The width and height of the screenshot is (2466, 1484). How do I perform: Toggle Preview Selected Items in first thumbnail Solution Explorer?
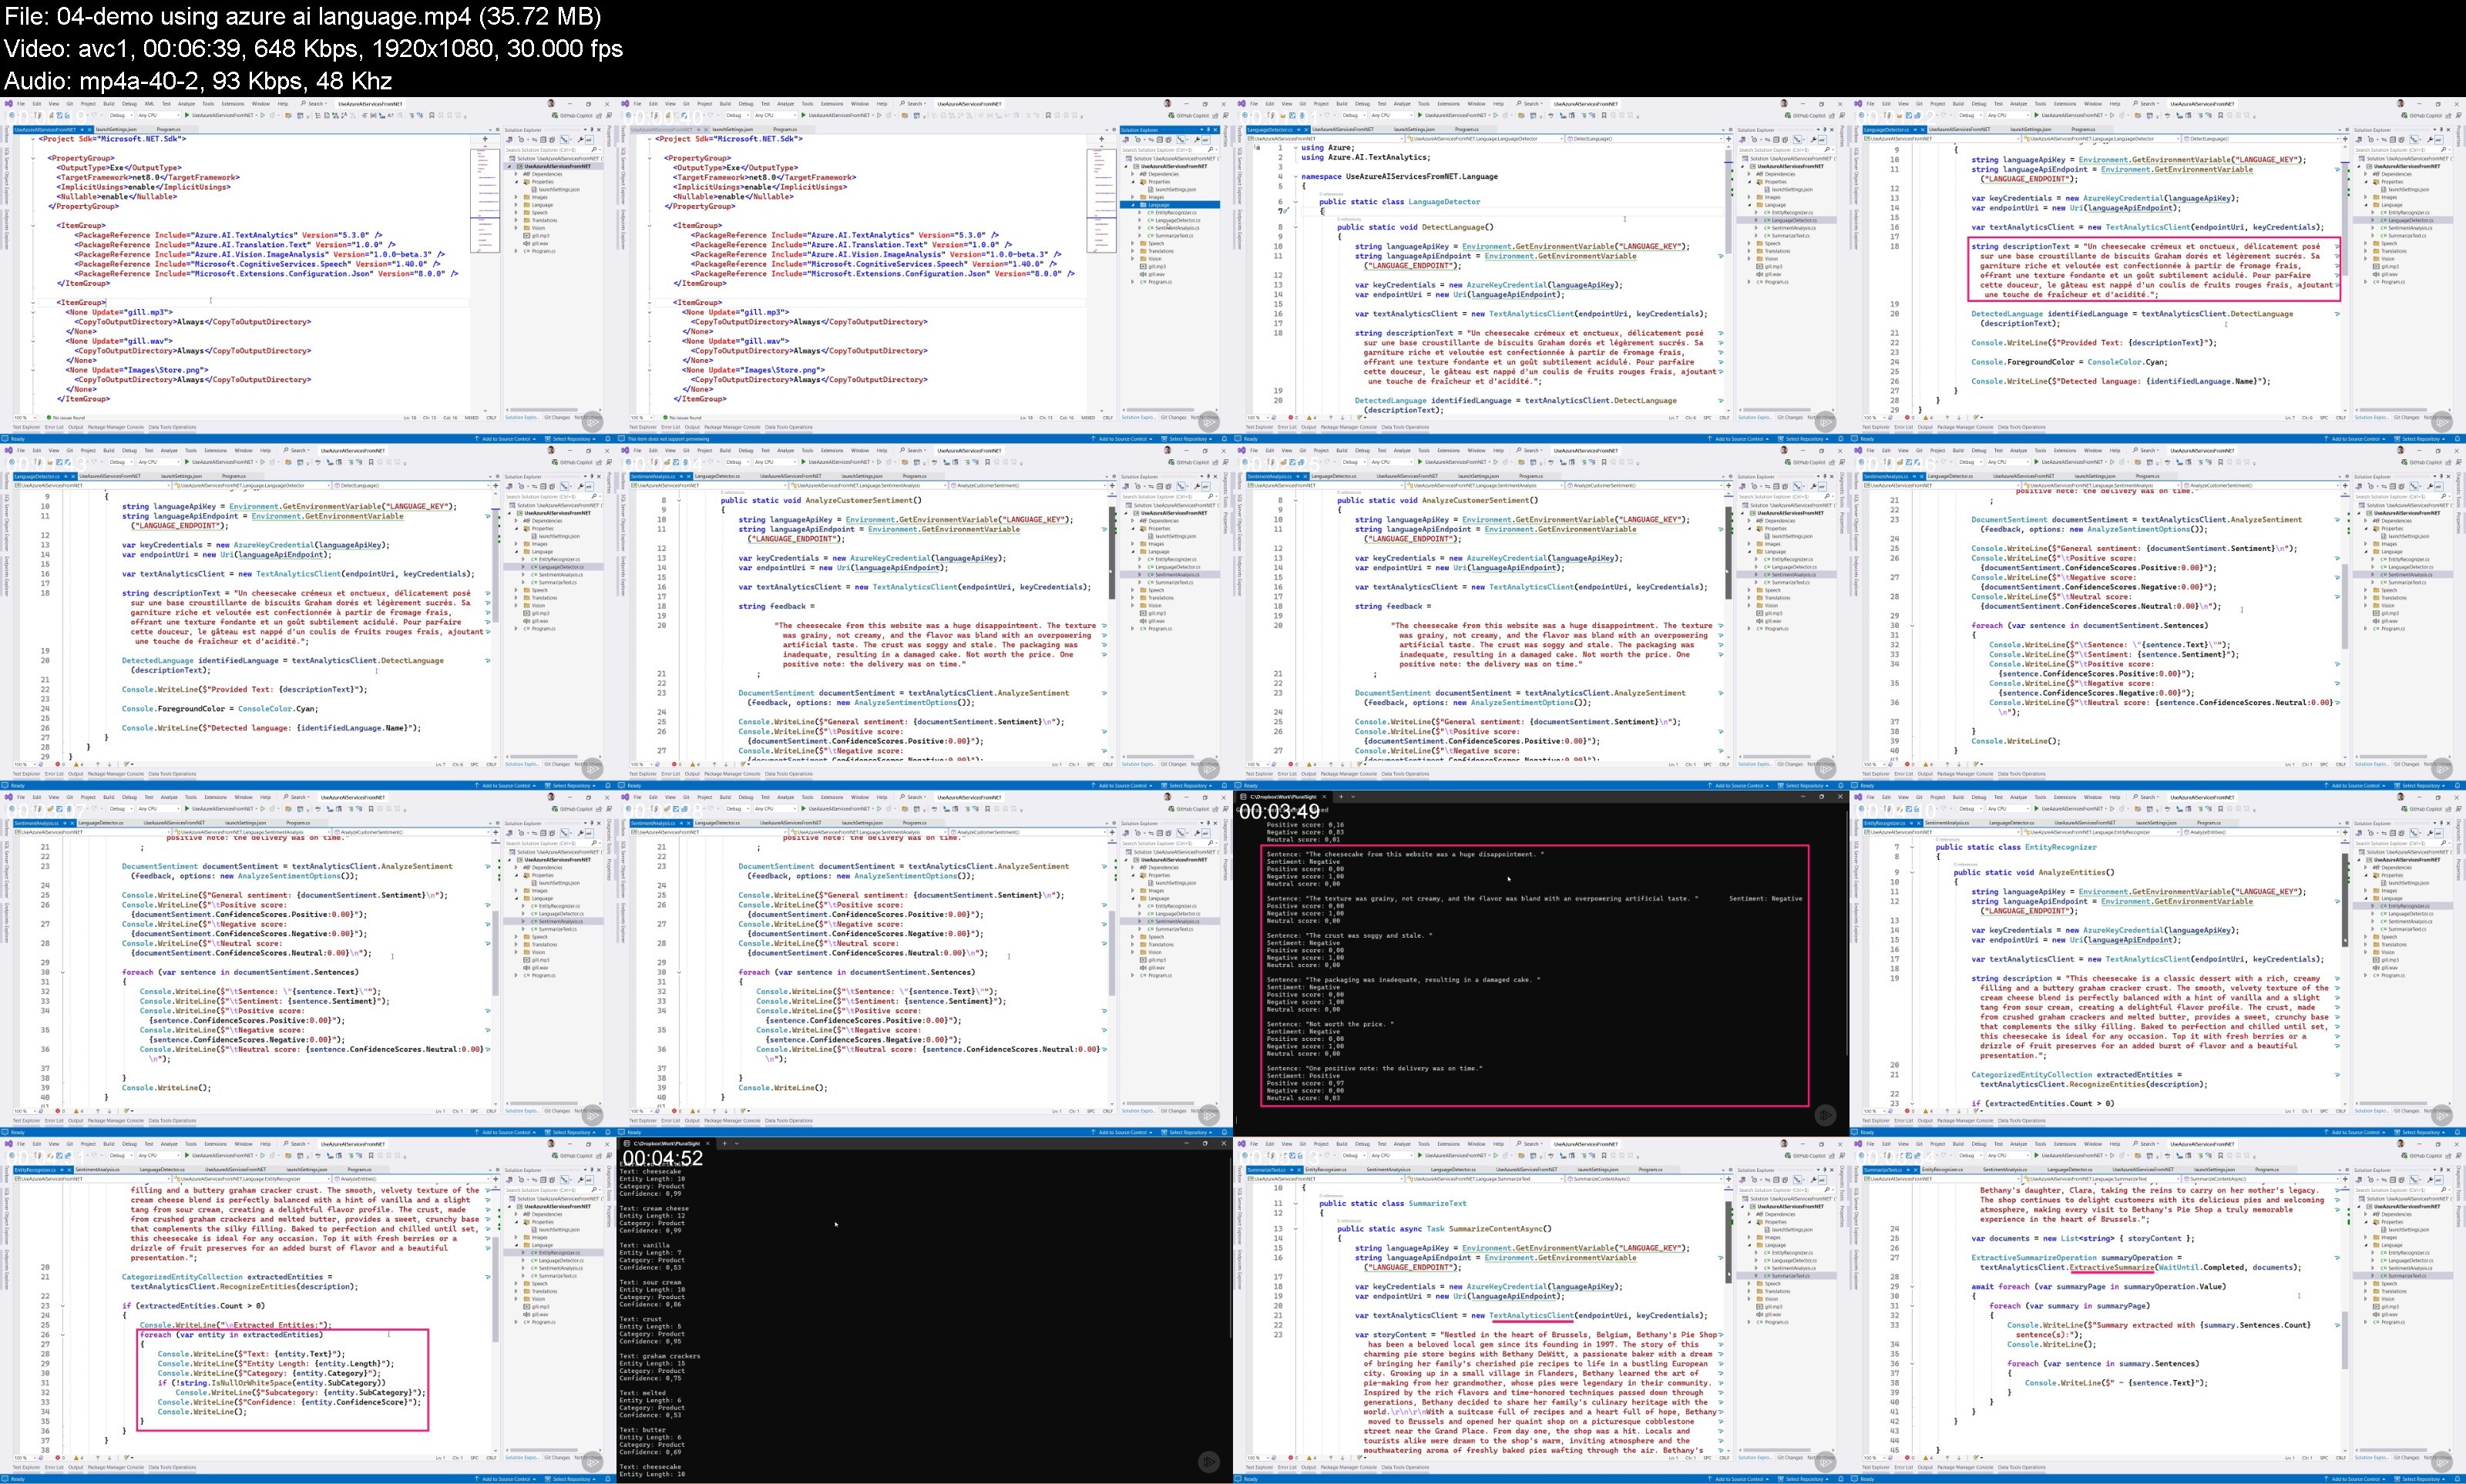589,140
